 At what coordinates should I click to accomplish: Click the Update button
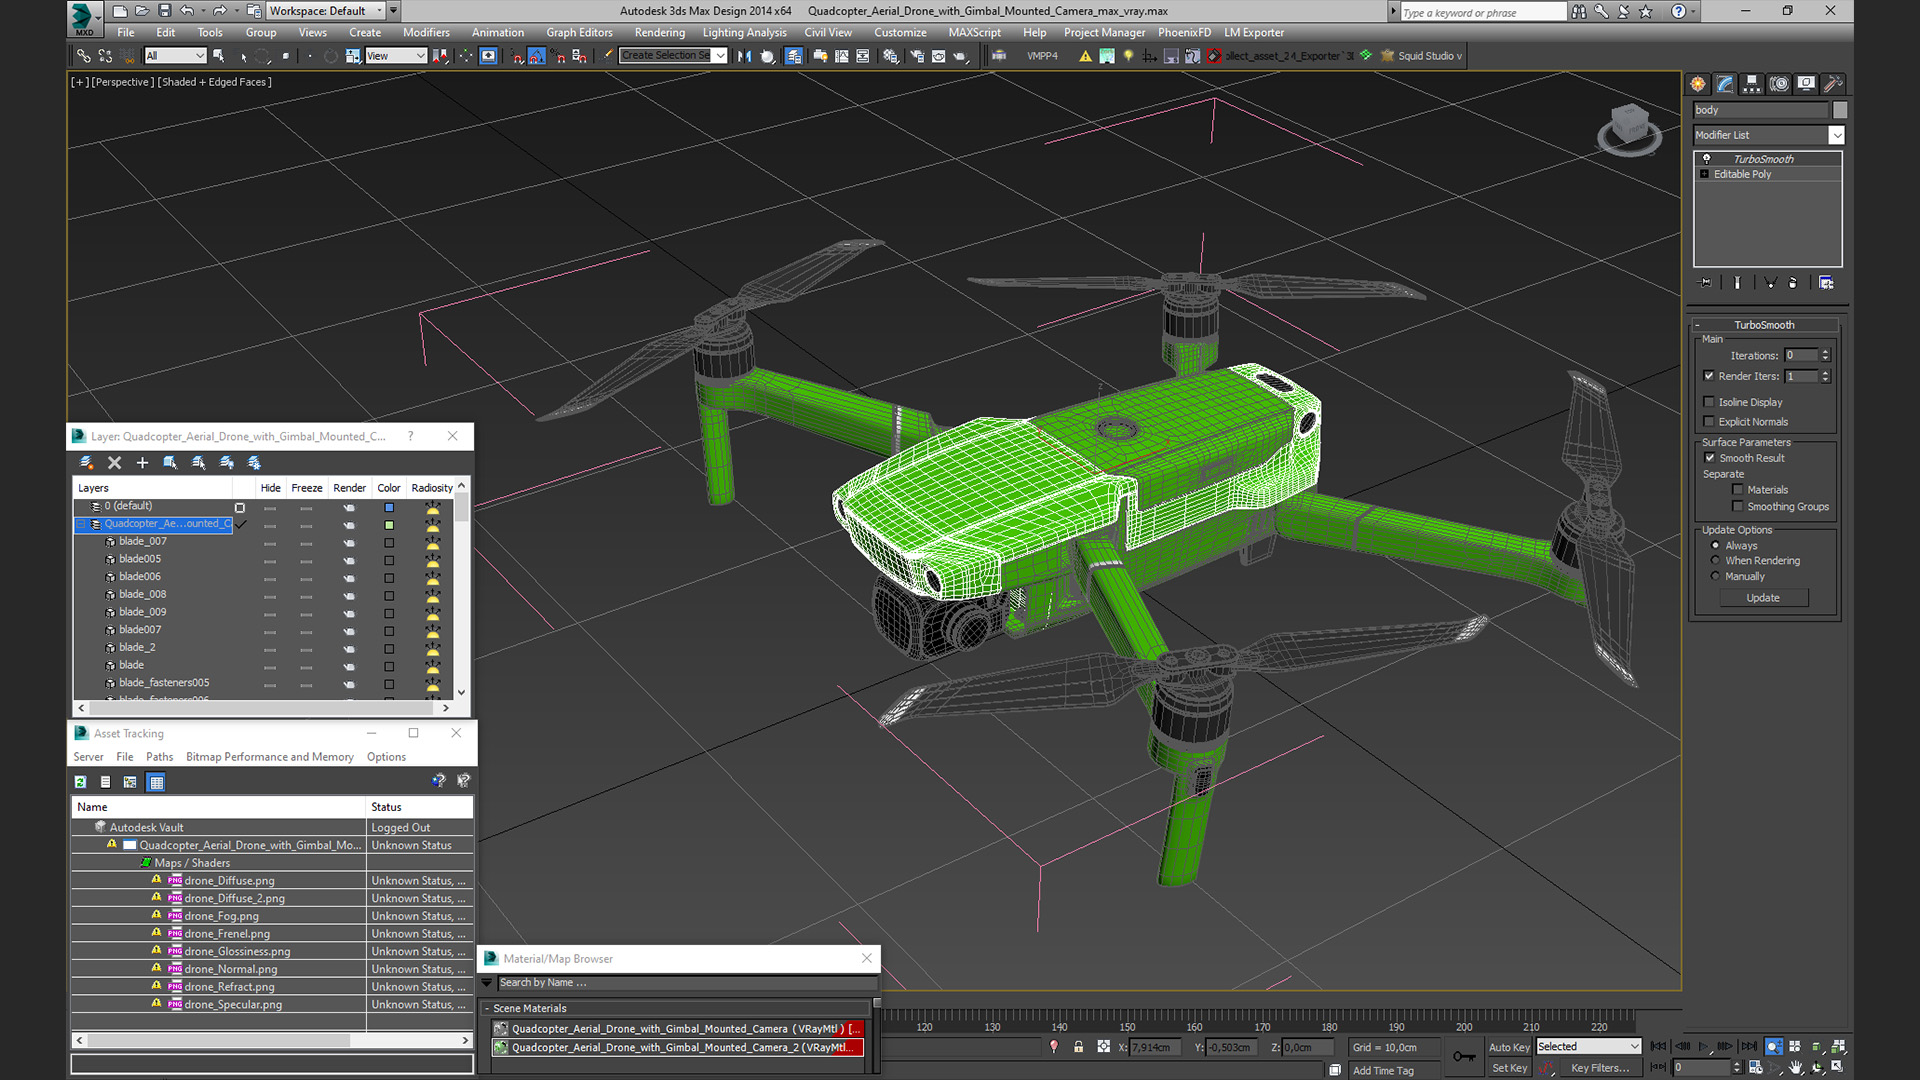coord(1763,598)
